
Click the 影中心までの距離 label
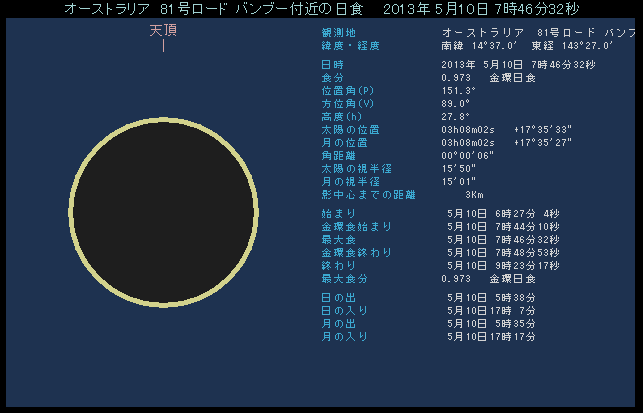[x=353, y=194]
